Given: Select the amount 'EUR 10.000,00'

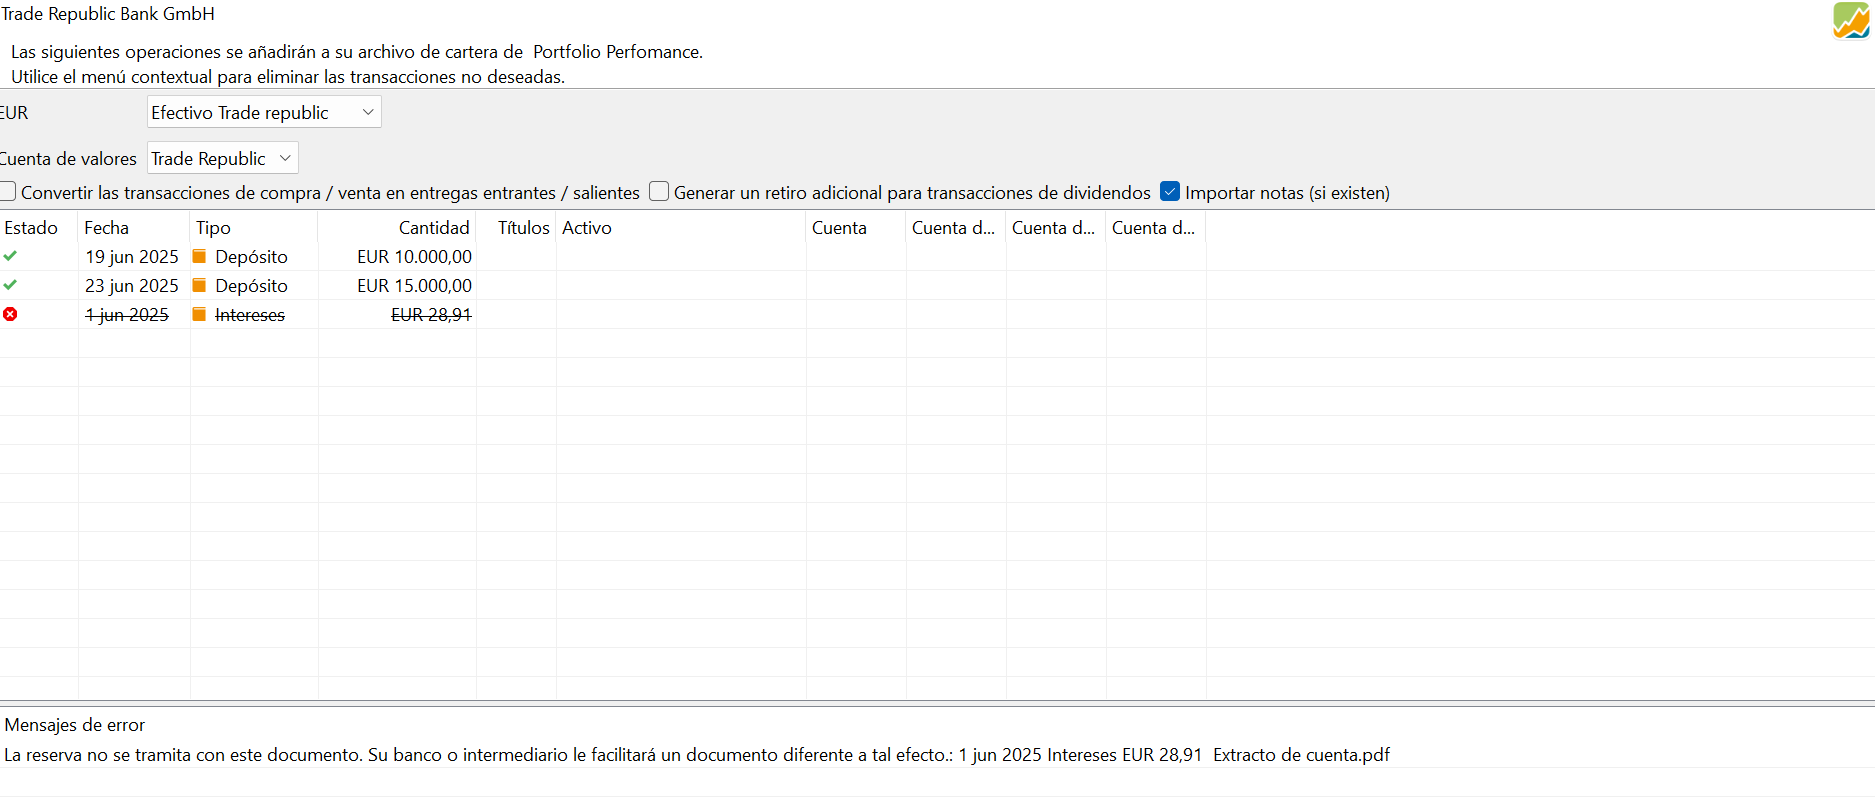Looking at the screenshot, I should (414, 257).
